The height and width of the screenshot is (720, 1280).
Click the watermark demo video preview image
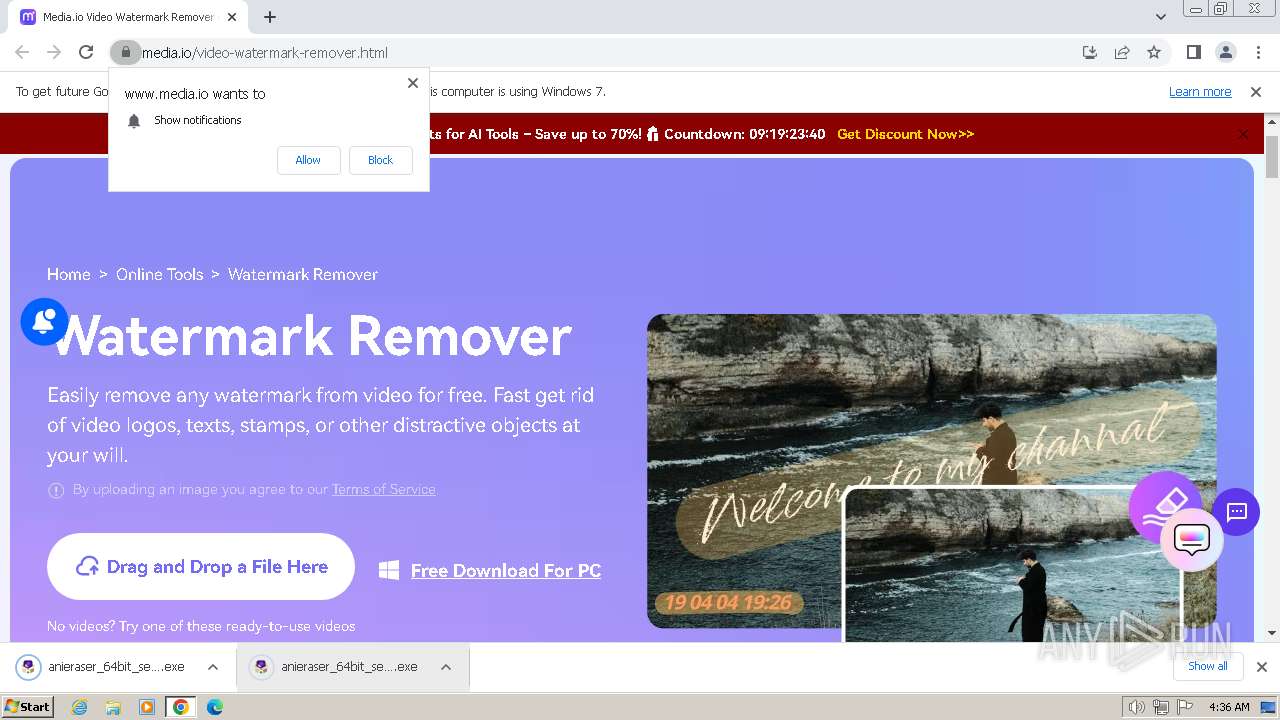click(931, 471)
